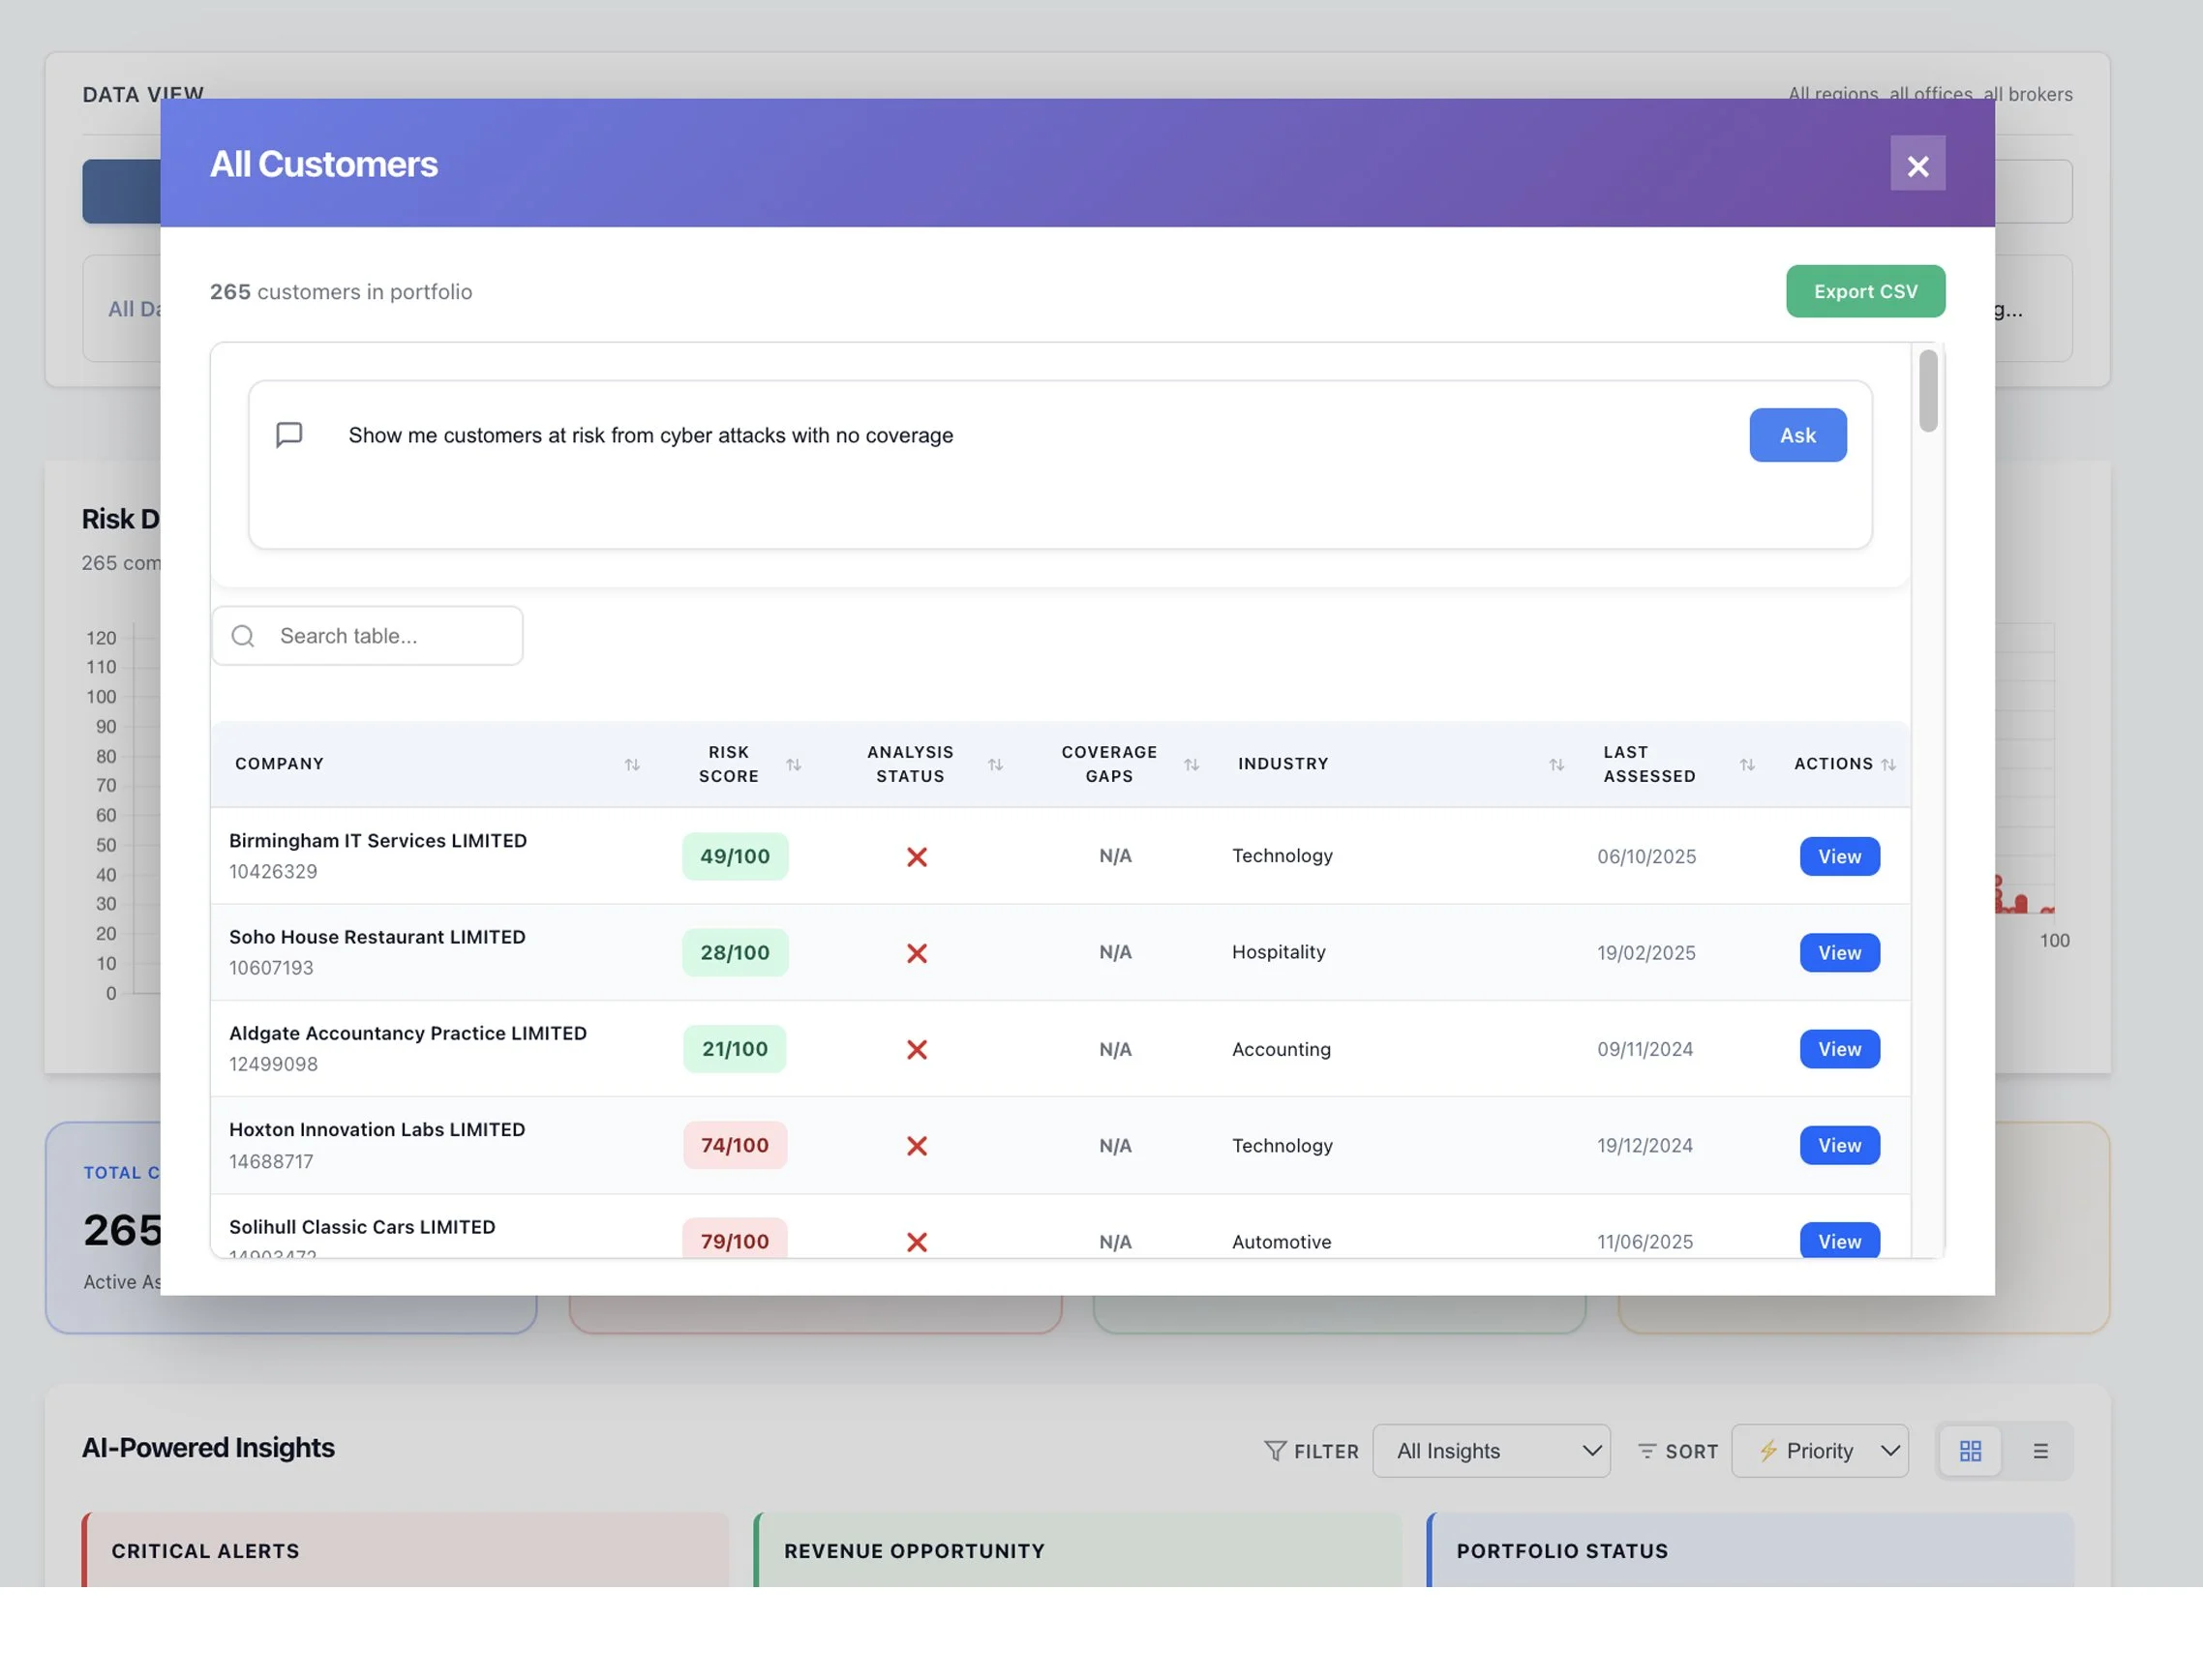Screen dimensions: 2203x1680
Task: View Hoxton Innovation Labs LIMITED record
Action: [x=1838, y=1146]
